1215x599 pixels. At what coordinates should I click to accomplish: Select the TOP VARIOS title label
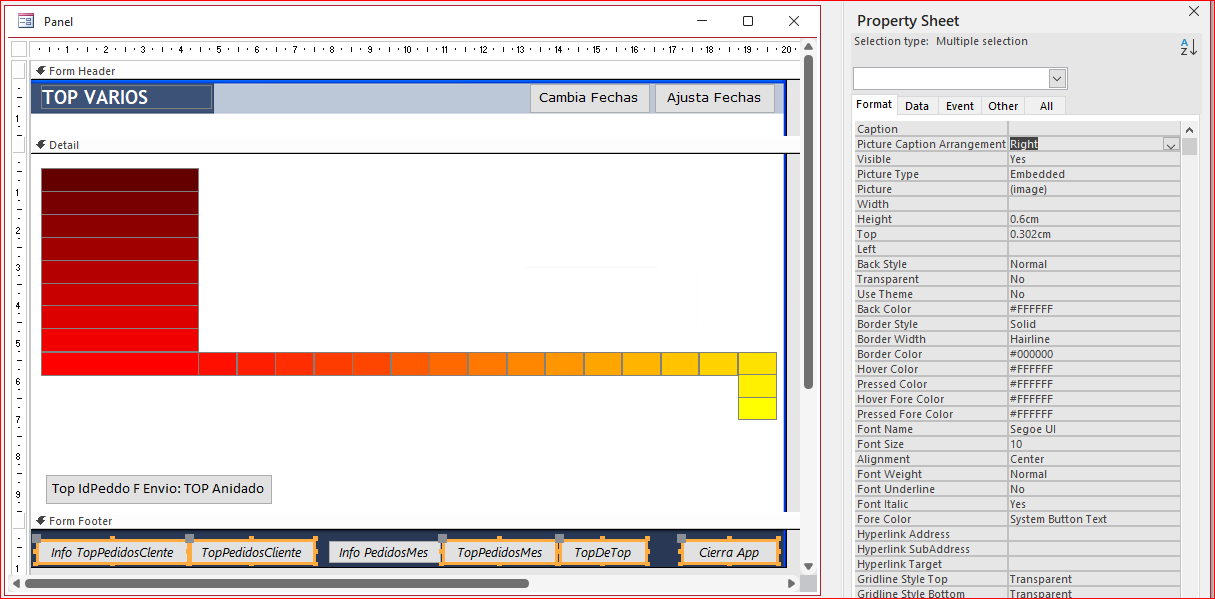[126, 98]
